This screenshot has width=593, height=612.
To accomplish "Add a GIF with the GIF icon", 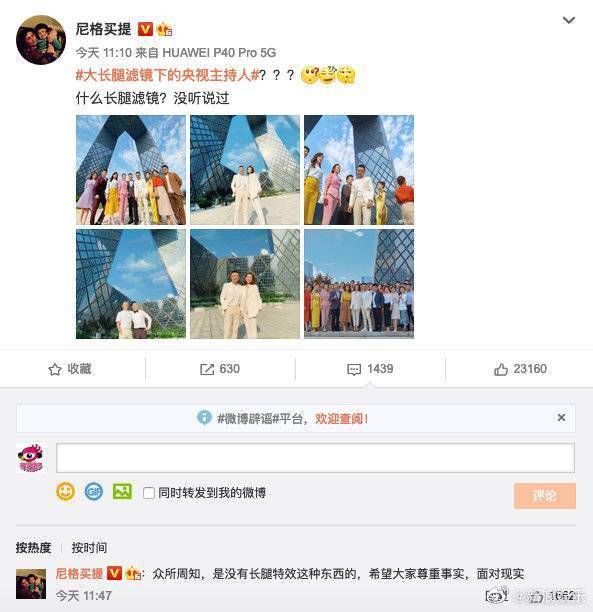I will 94,491.
